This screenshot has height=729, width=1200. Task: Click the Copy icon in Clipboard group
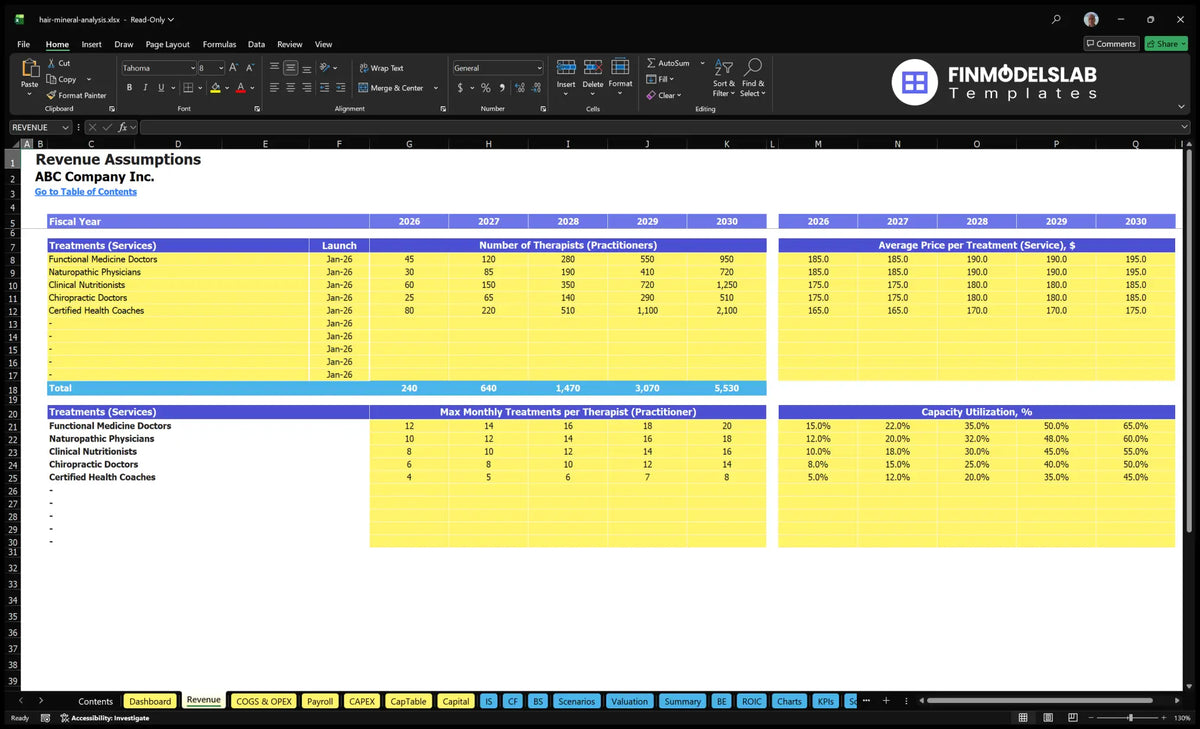(x=51, y=79)
